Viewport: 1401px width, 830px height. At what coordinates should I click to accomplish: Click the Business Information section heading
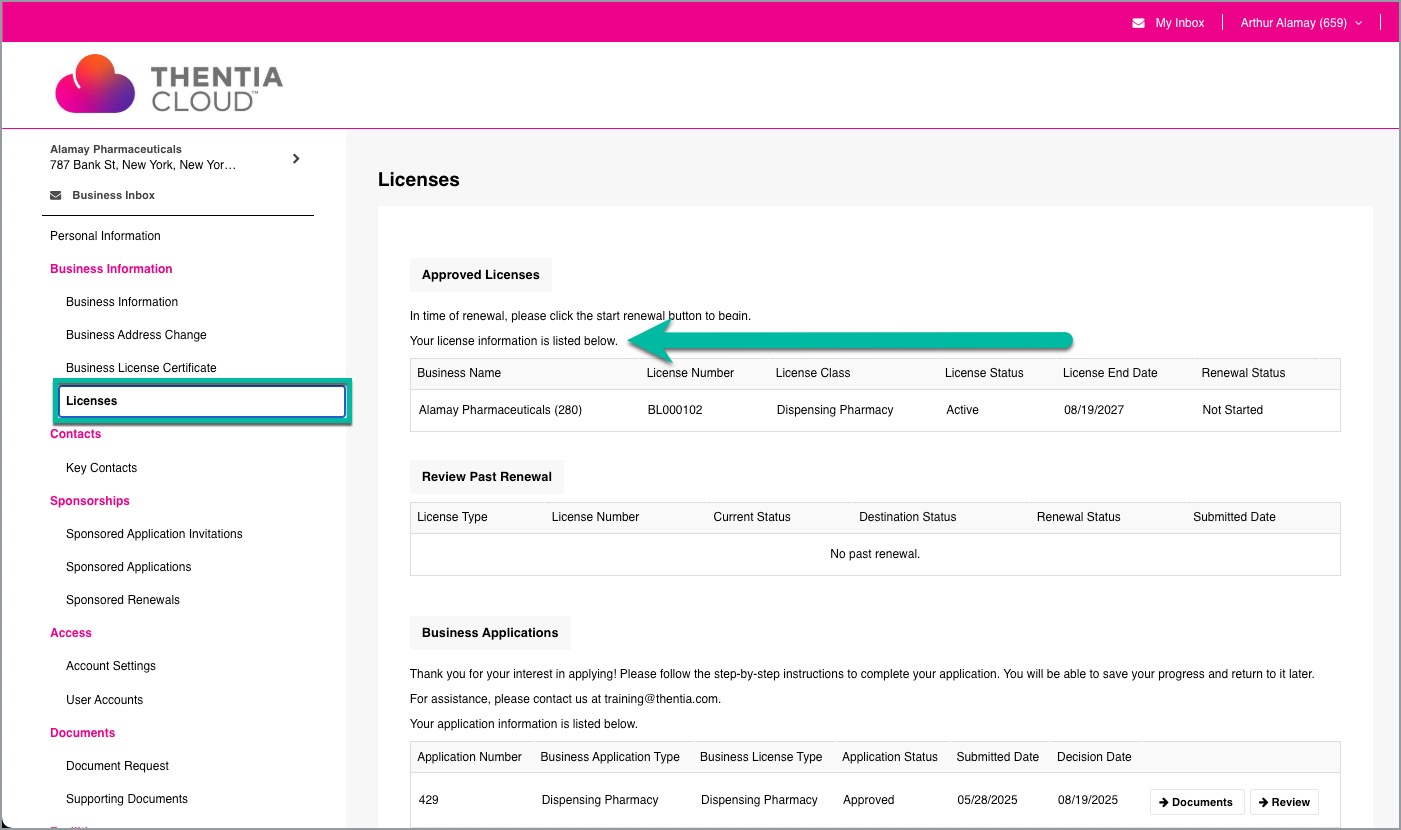111,269
